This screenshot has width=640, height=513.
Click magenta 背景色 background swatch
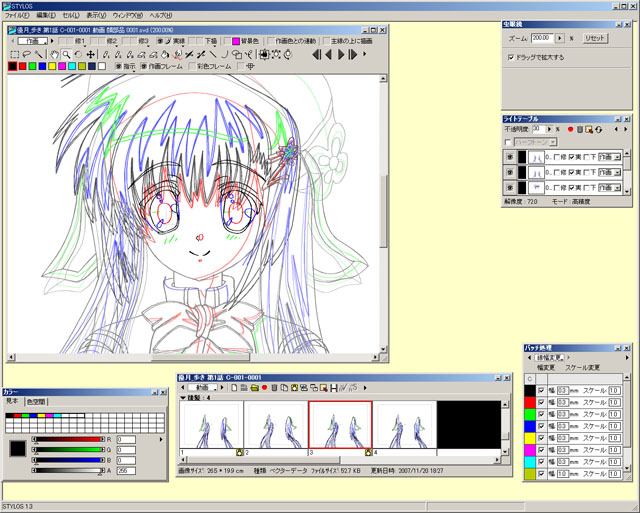(x=236, y=41)
